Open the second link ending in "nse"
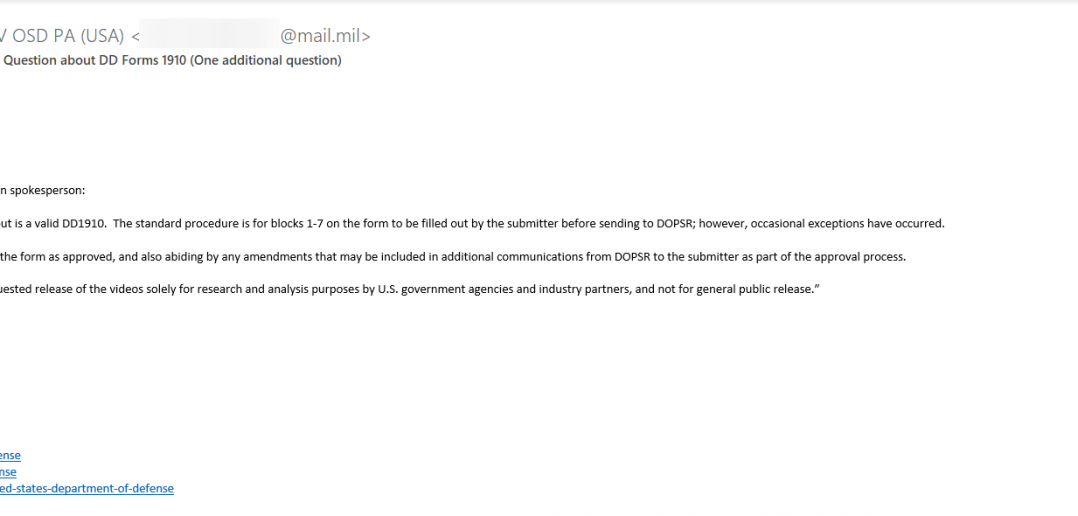 click(8, 472)
